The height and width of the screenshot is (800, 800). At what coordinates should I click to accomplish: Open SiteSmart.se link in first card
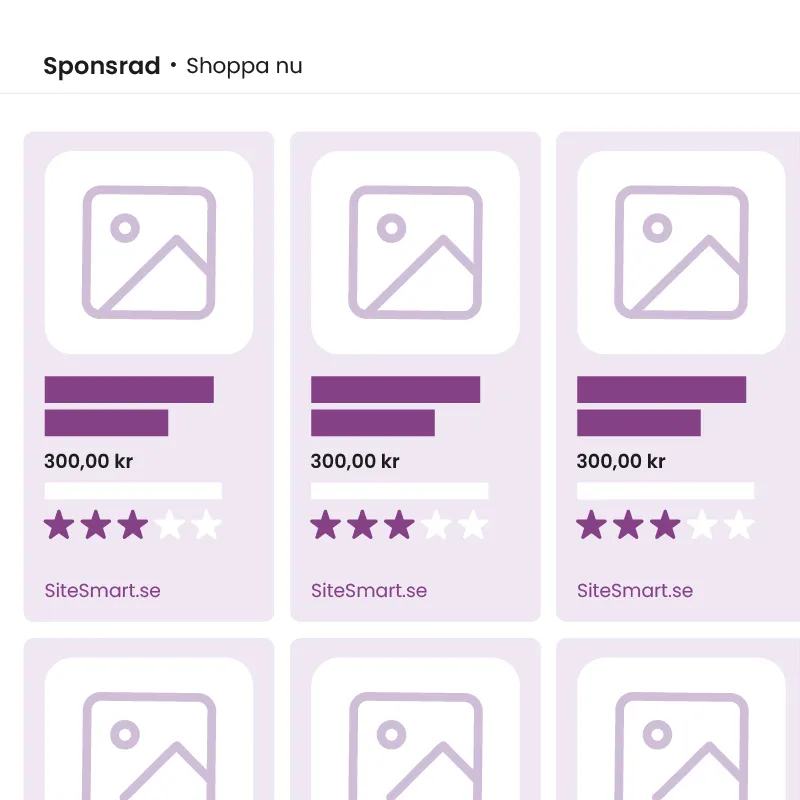[103, 590]
